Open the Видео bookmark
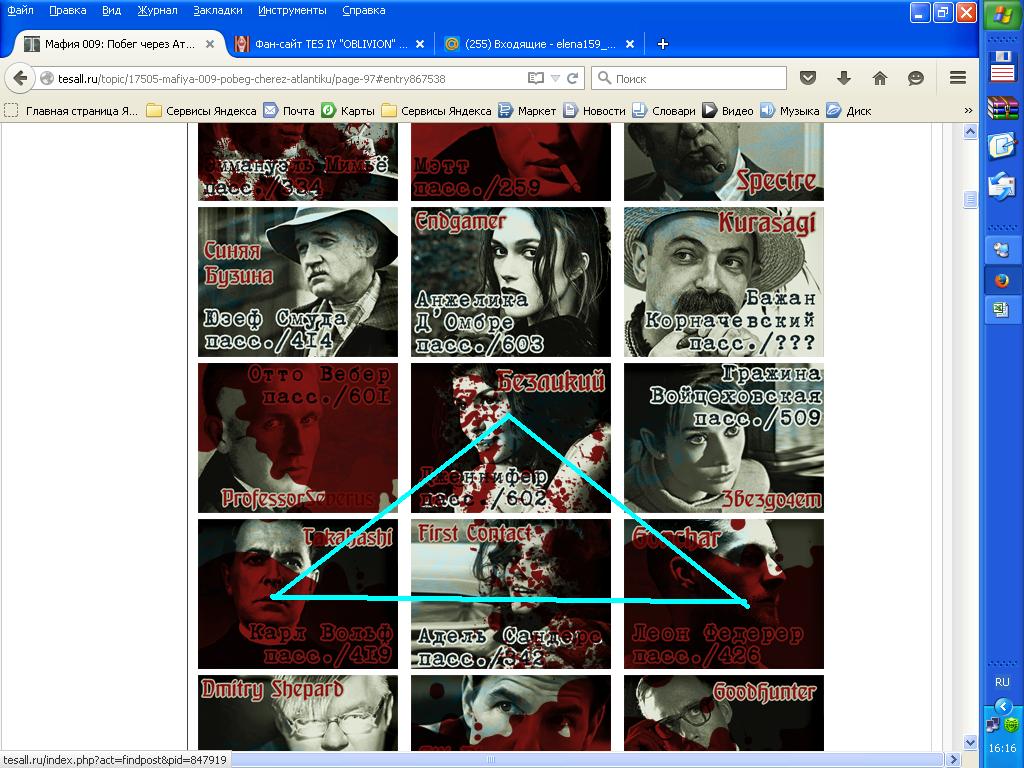 [x=728, y=110]
